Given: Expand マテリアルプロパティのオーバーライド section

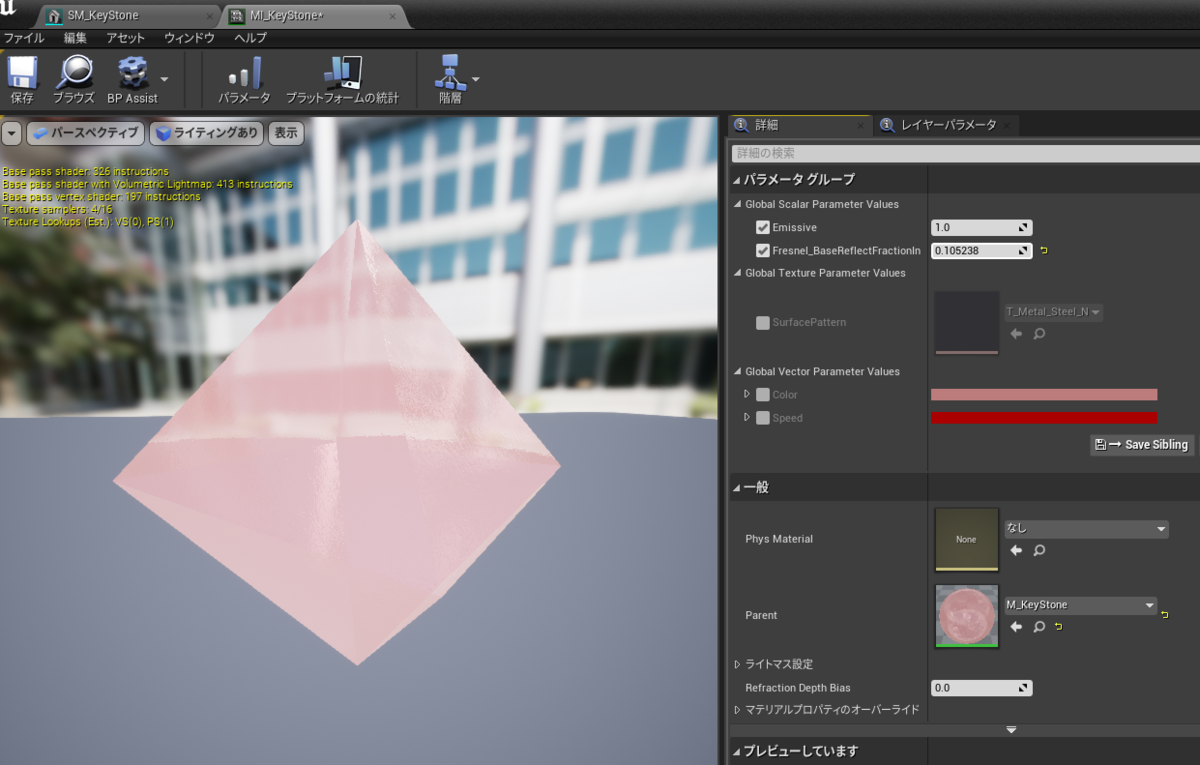Looking at the screenshot, I should click(737, 710).
